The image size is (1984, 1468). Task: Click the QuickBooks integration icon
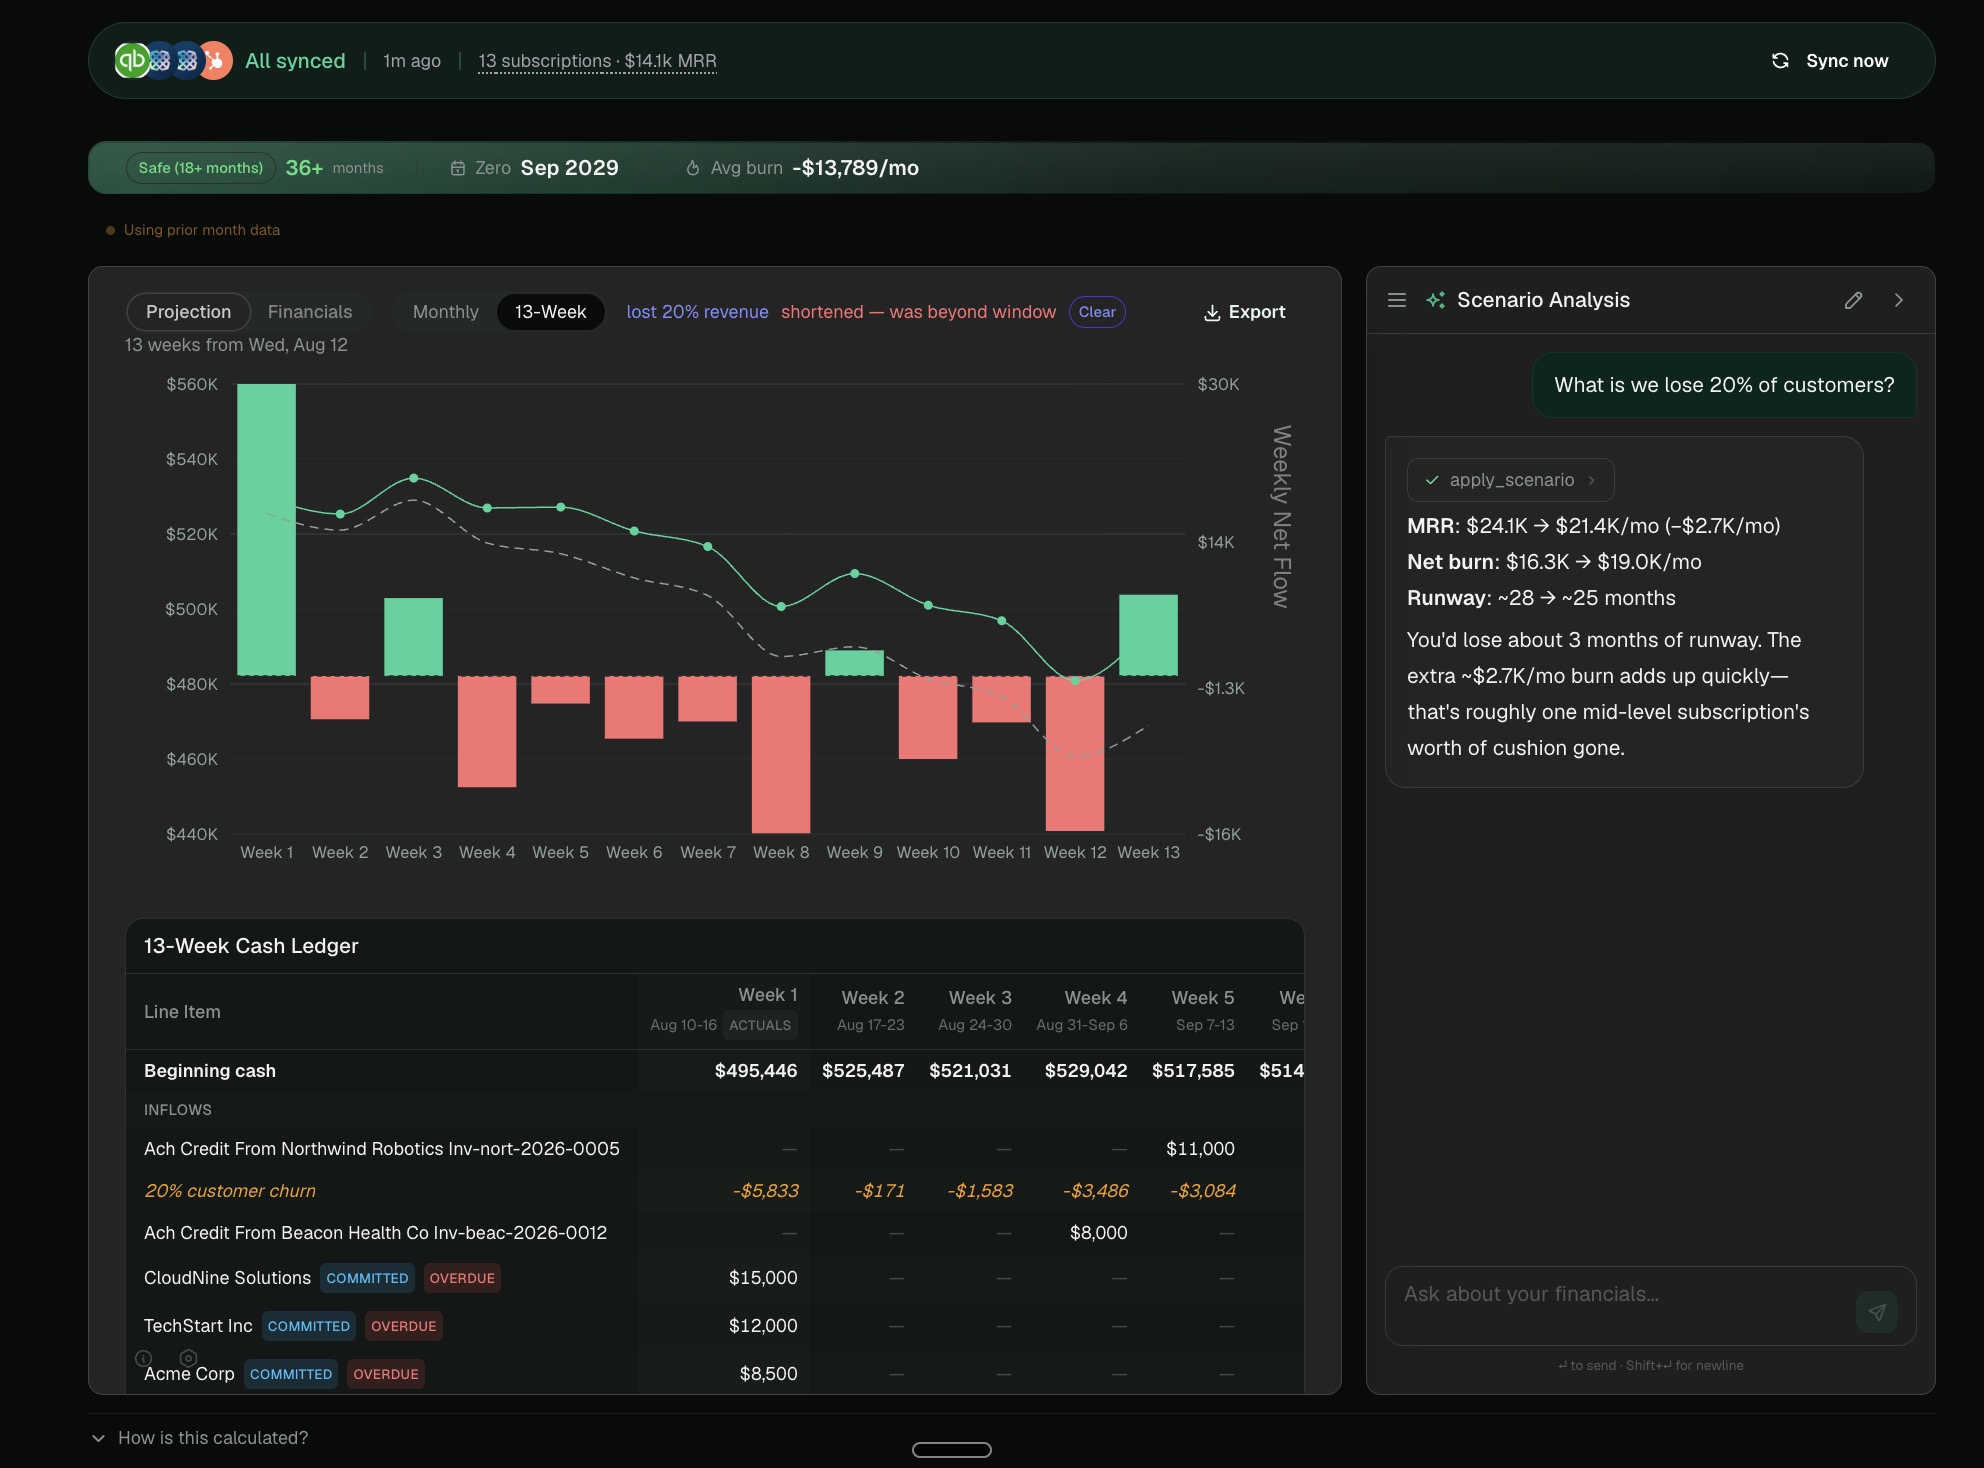132,61
